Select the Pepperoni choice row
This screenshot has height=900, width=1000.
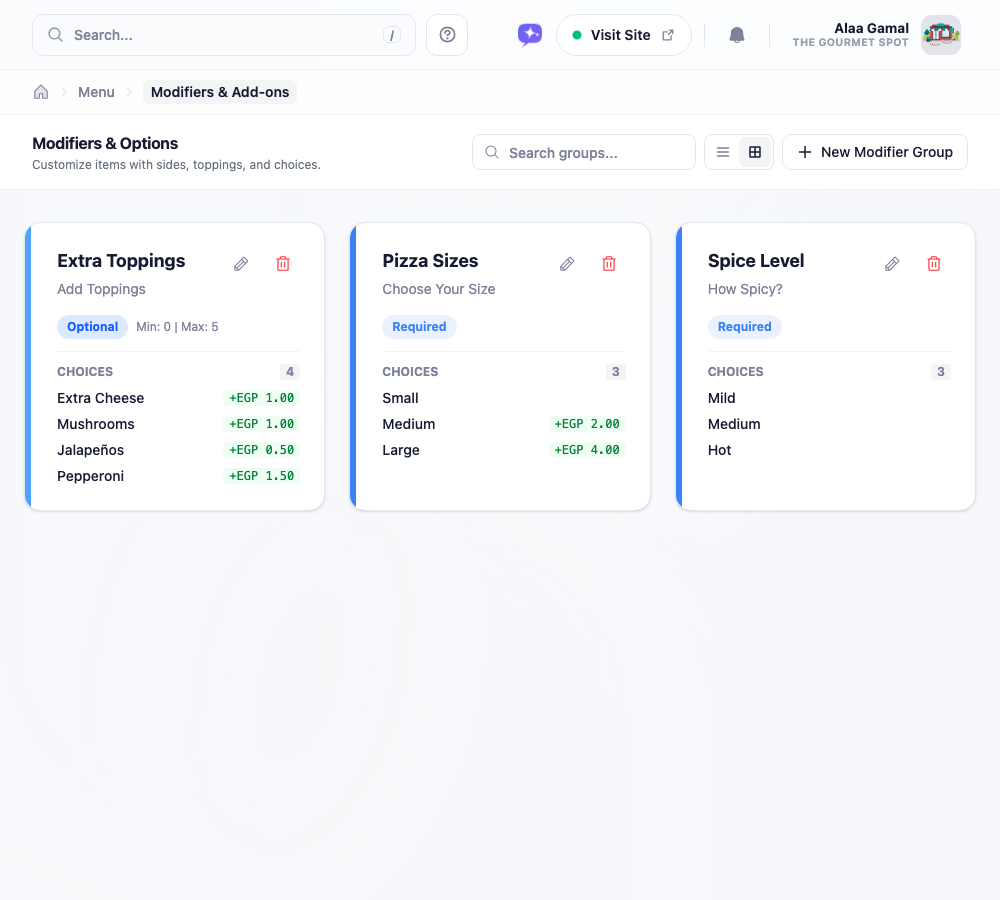(179, 476)
